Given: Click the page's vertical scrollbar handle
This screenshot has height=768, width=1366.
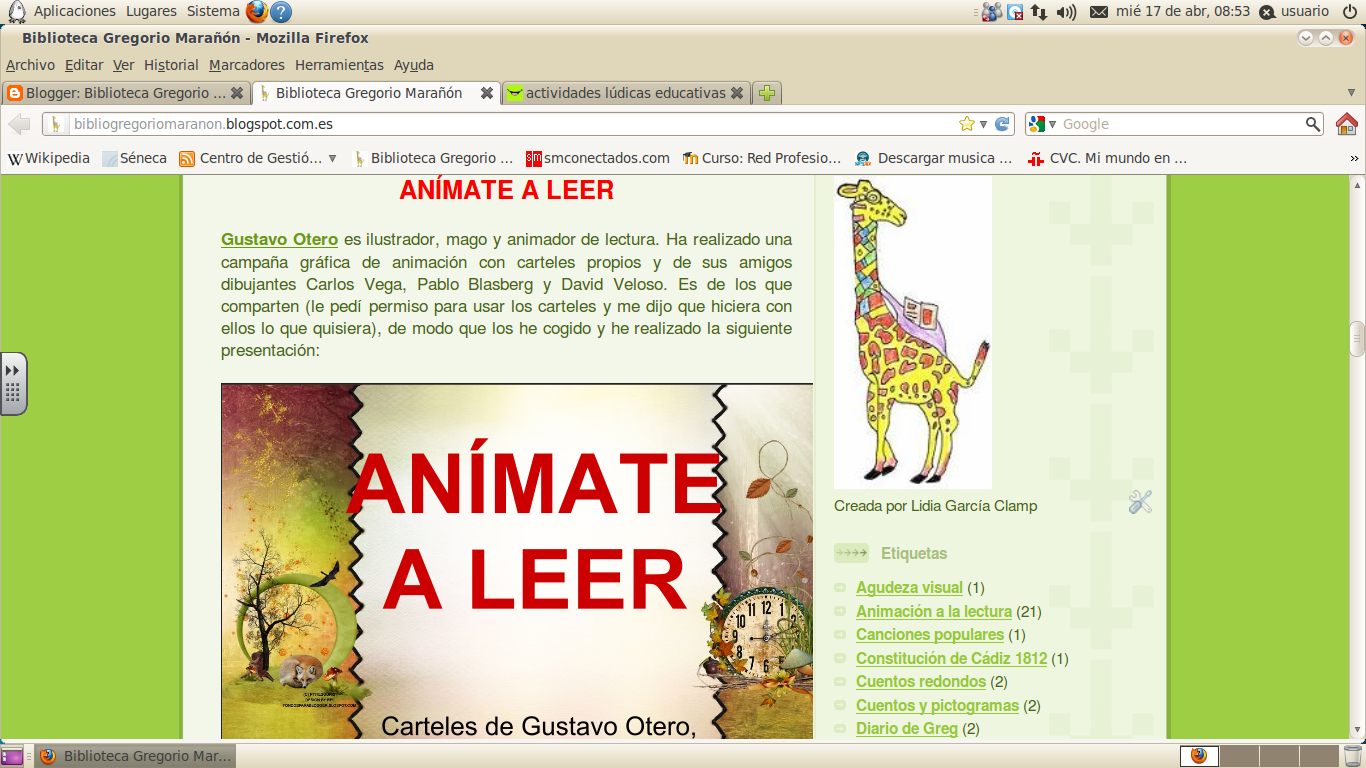Looking at the screenshot, I should (1356, 338).
